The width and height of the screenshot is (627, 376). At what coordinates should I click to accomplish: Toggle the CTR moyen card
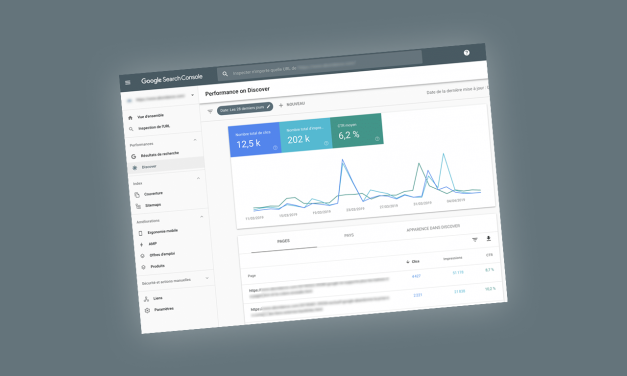(357, 130)
